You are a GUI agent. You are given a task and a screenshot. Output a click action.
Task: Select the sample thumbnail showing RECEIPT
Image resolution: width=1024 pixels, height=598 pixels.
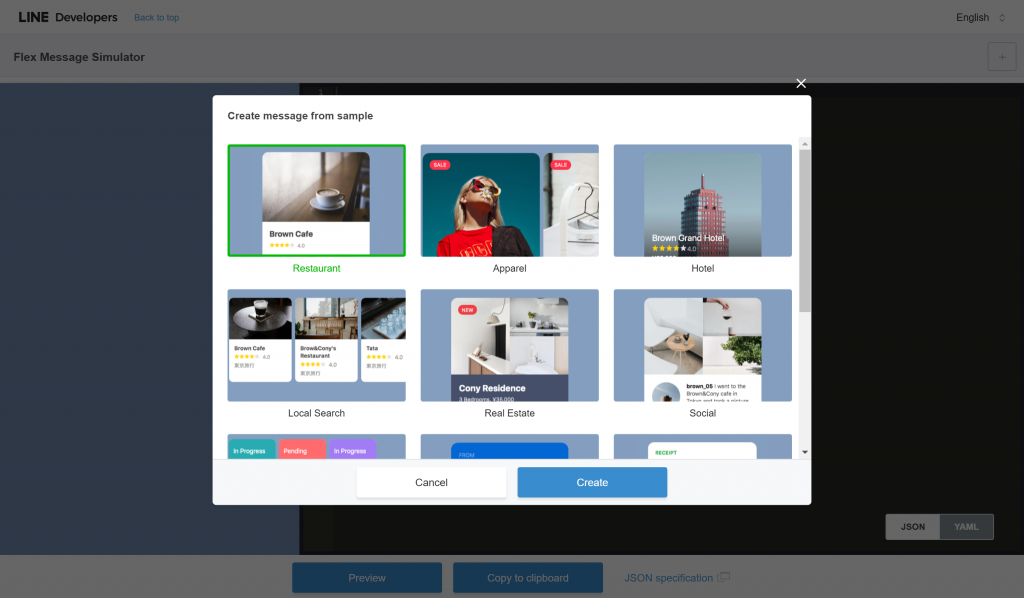[x=703, y=447]
